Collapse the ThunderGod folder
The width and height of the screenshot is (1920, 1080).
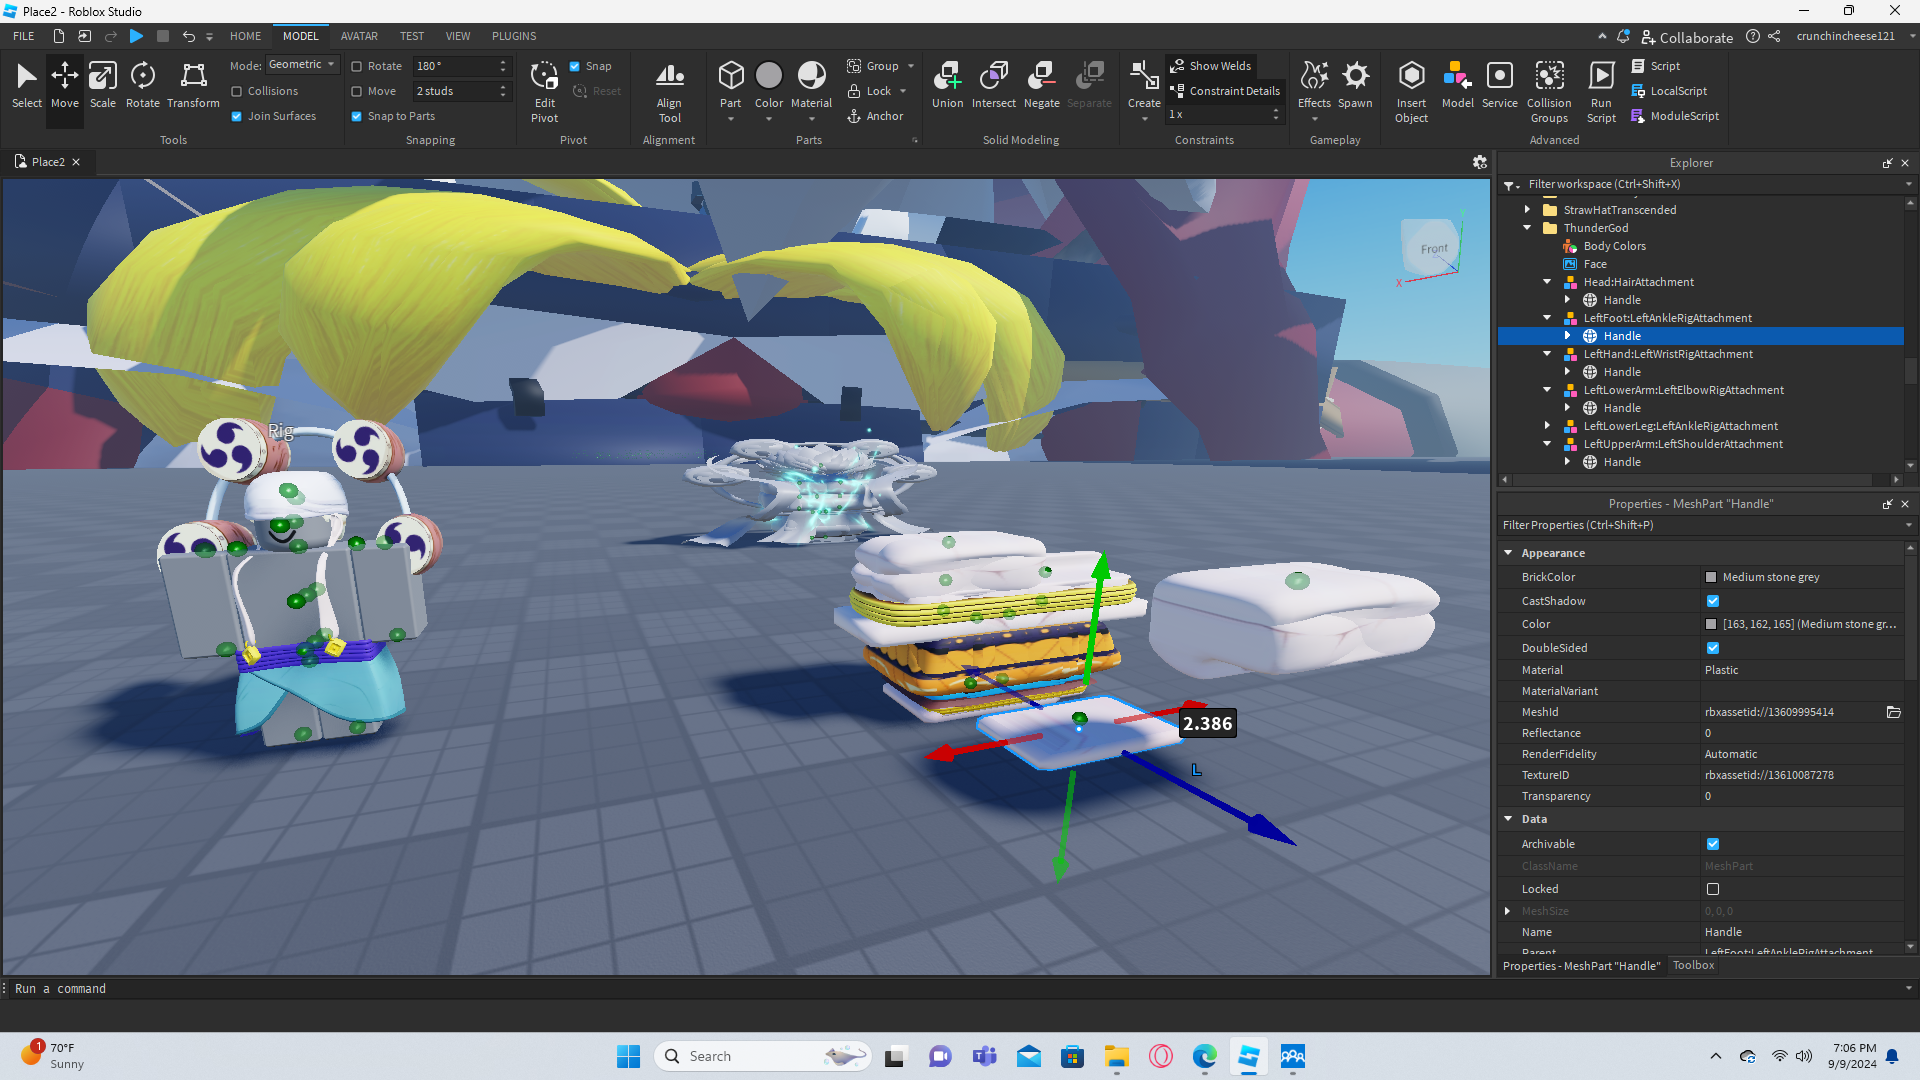pyautogui.click(x=1527, y=228)
